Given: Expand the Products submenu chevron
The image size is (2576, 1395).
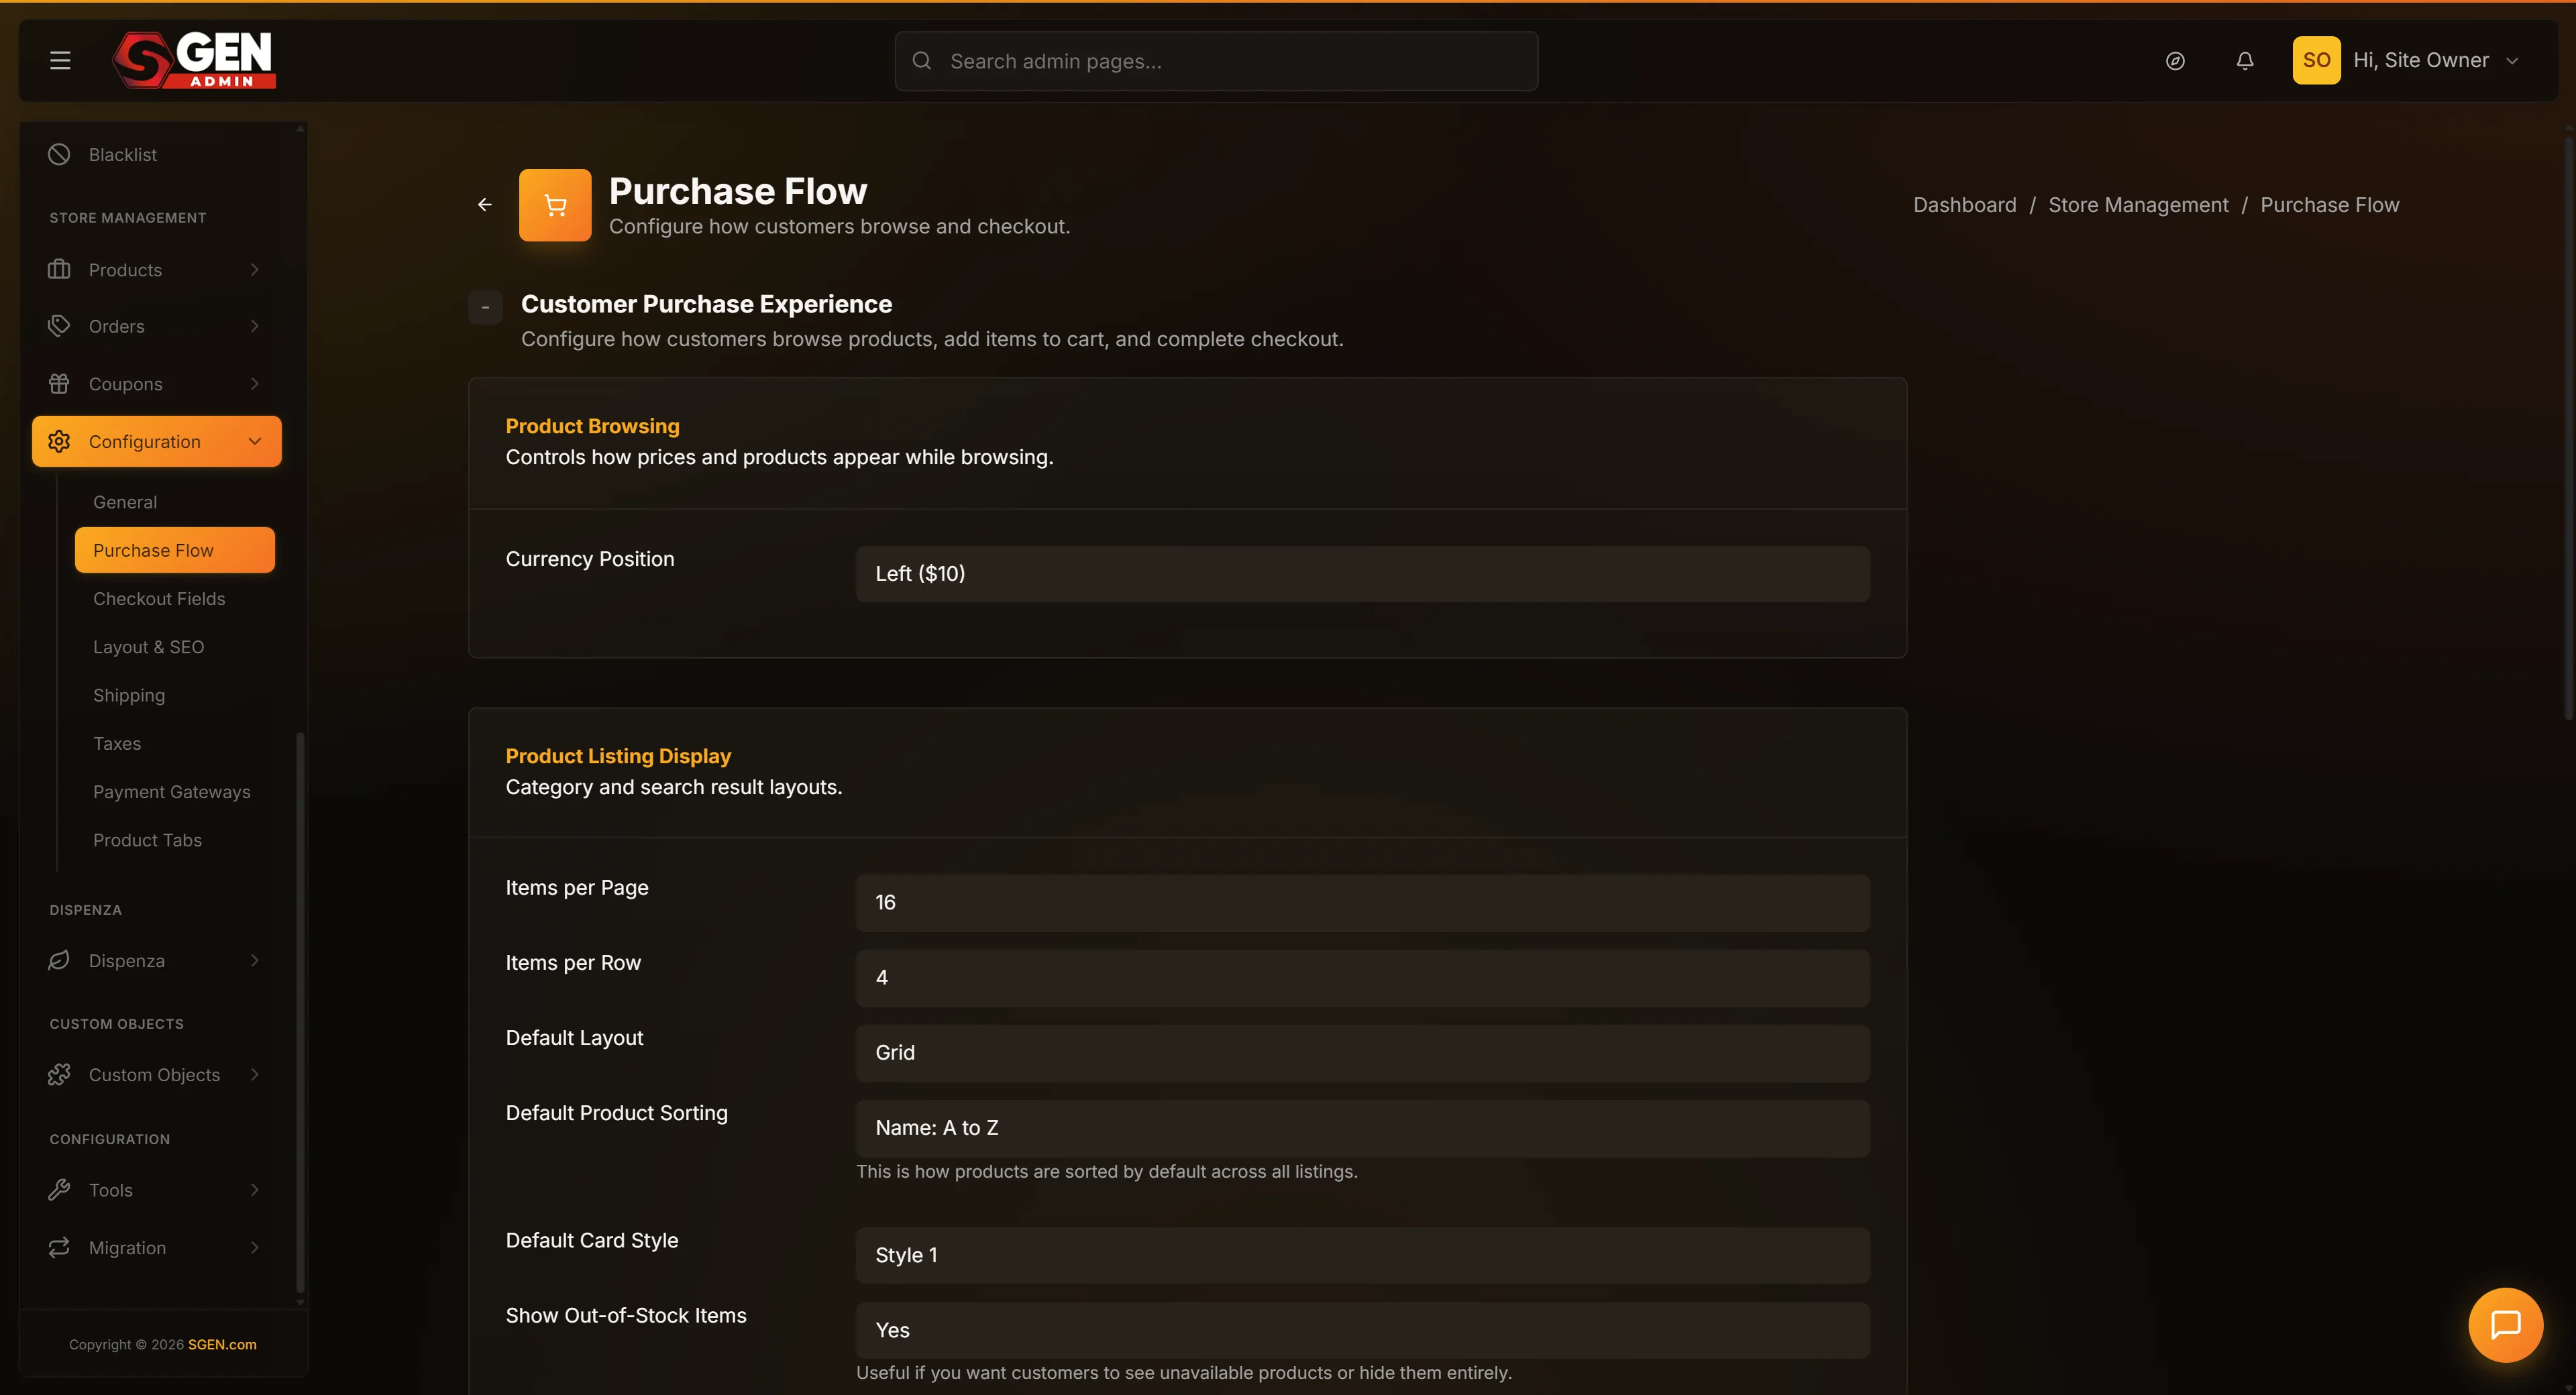Looking at the screenshot, I should [x=255, y=269].
